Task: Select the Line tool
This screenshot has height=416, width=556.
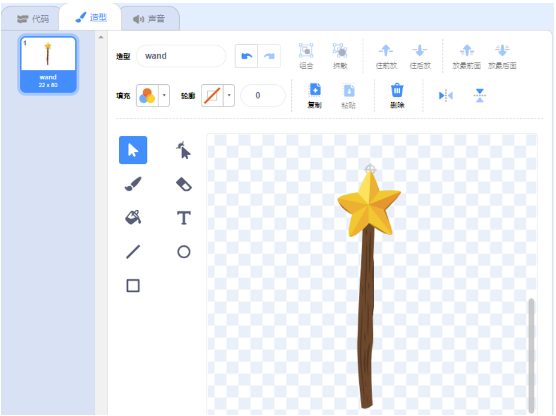Action: click(x=133, y=252)
